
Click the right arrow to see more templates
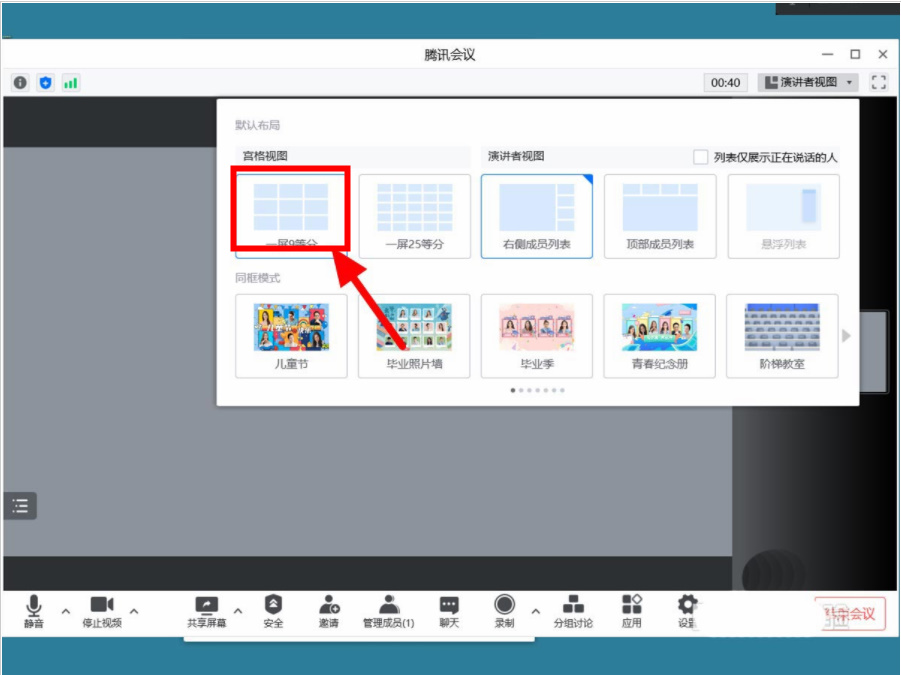(x=847, y=336)
